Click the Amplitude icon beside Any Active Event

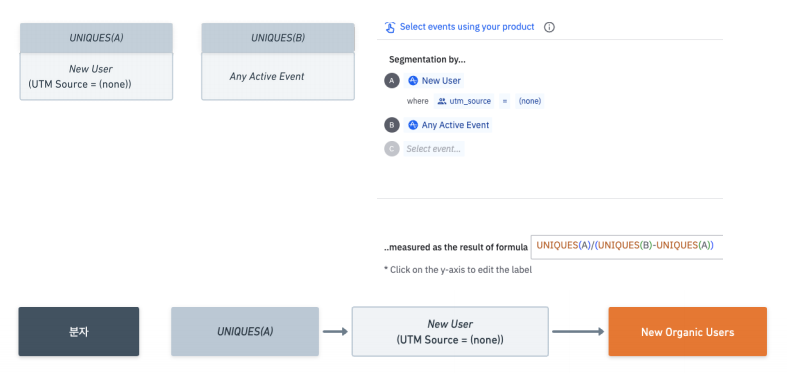[413, 125]
